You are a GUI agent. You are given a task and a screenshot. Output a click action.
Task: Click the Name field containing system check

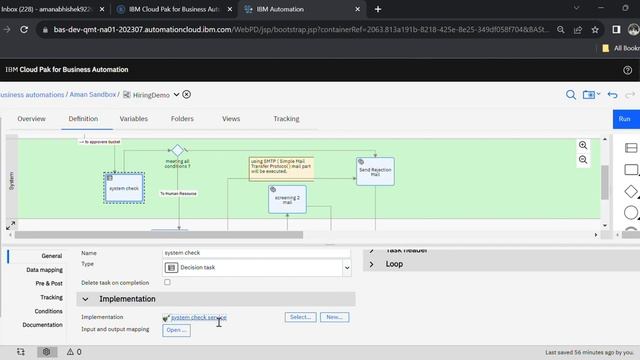click(256, 253)
